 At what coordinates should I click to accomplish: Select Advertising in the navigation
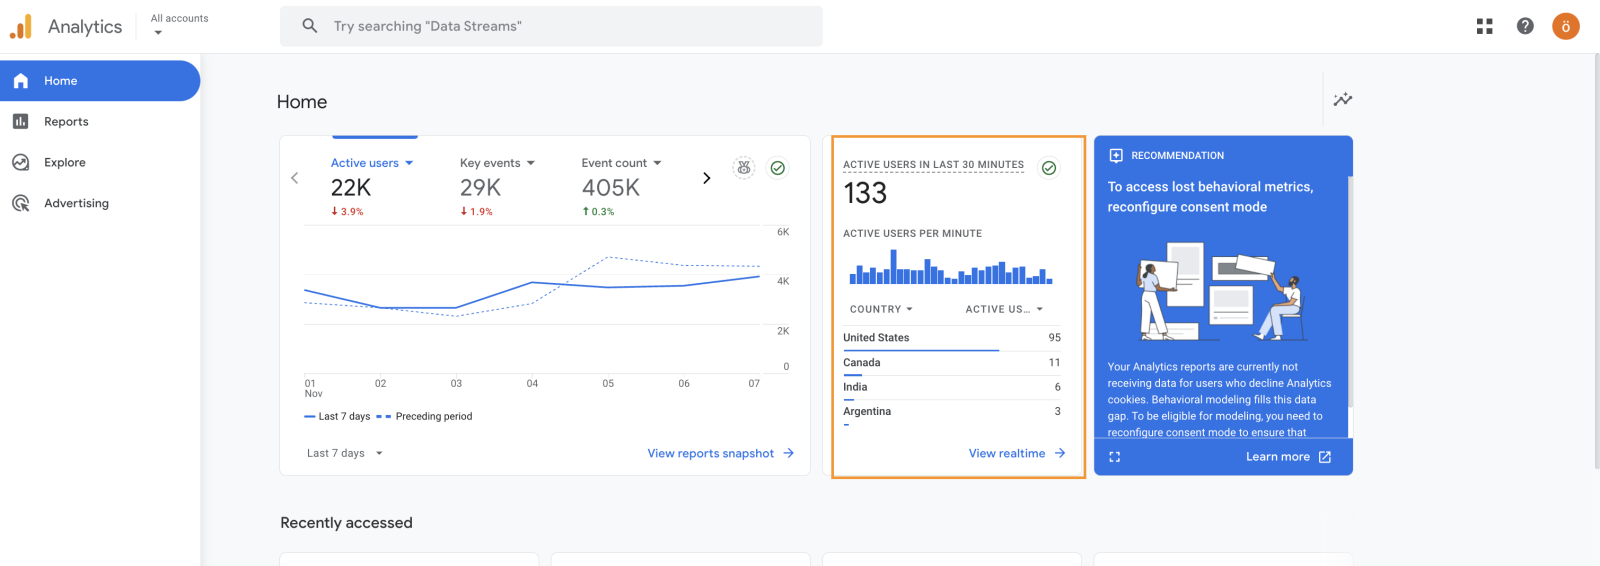[100, 203]
